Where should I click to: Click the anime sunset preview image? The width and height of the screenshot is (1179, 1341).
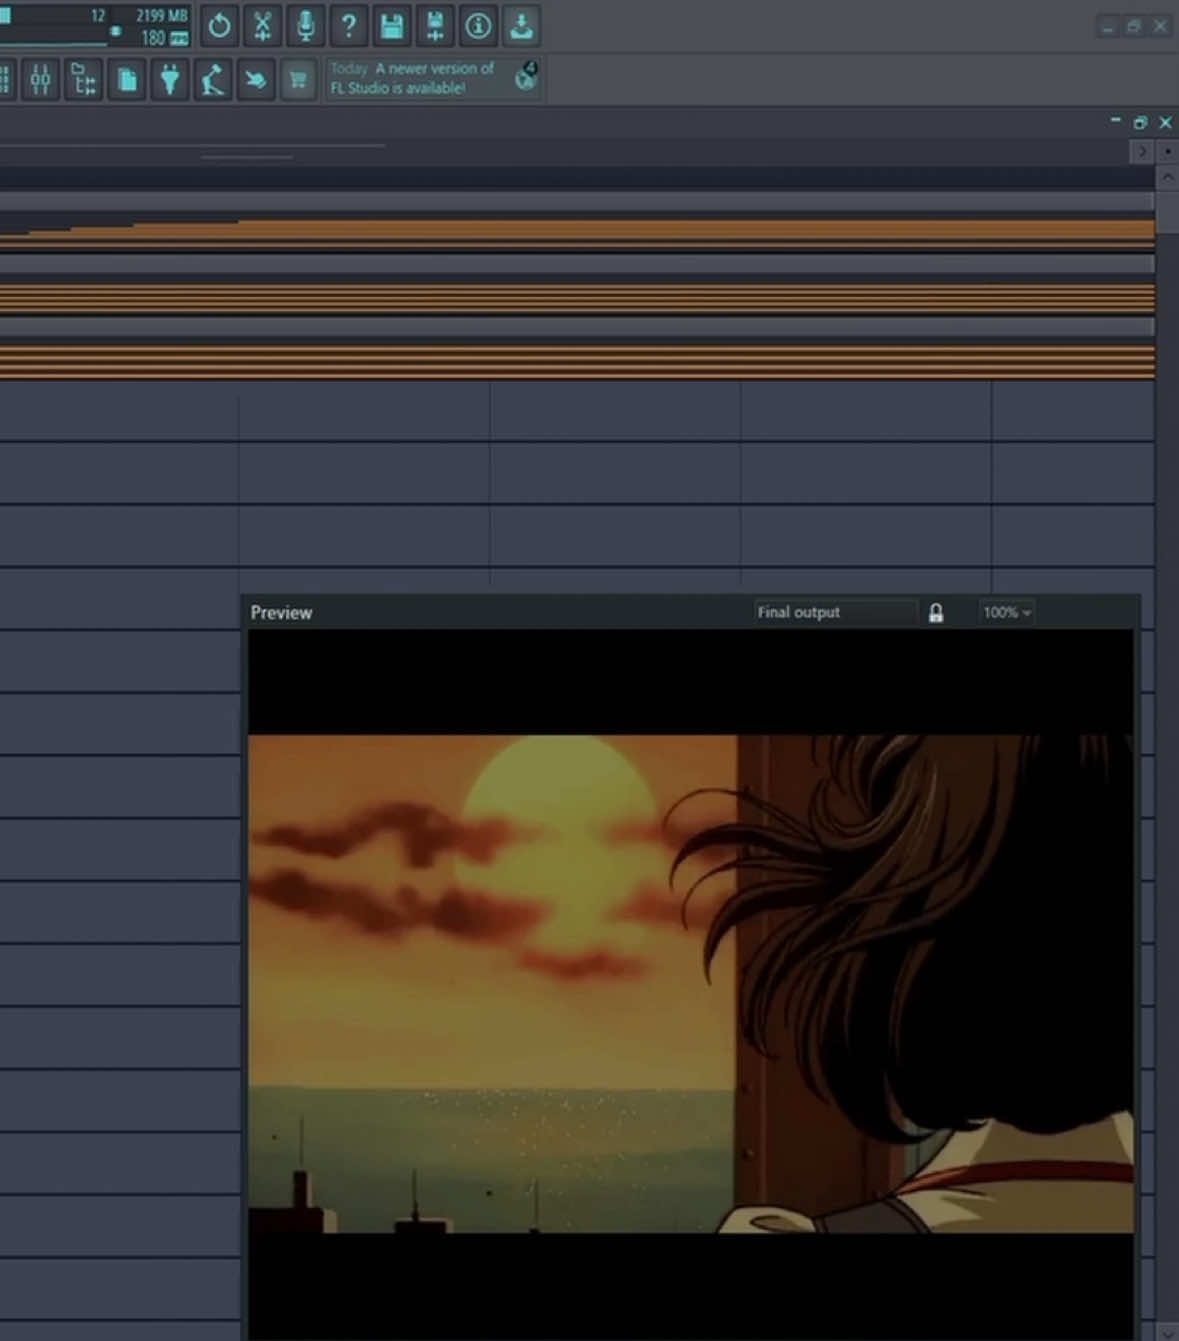[691, 984]
